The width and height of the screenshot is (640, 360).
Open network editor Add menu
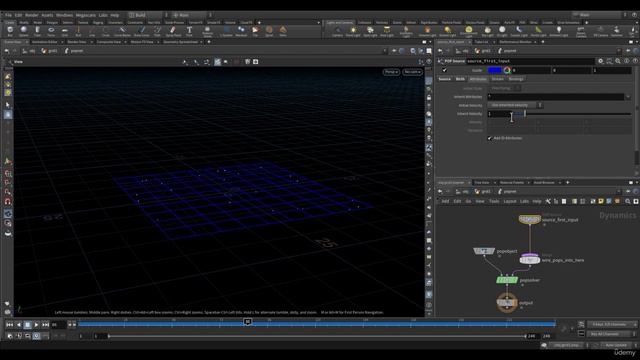445,201
